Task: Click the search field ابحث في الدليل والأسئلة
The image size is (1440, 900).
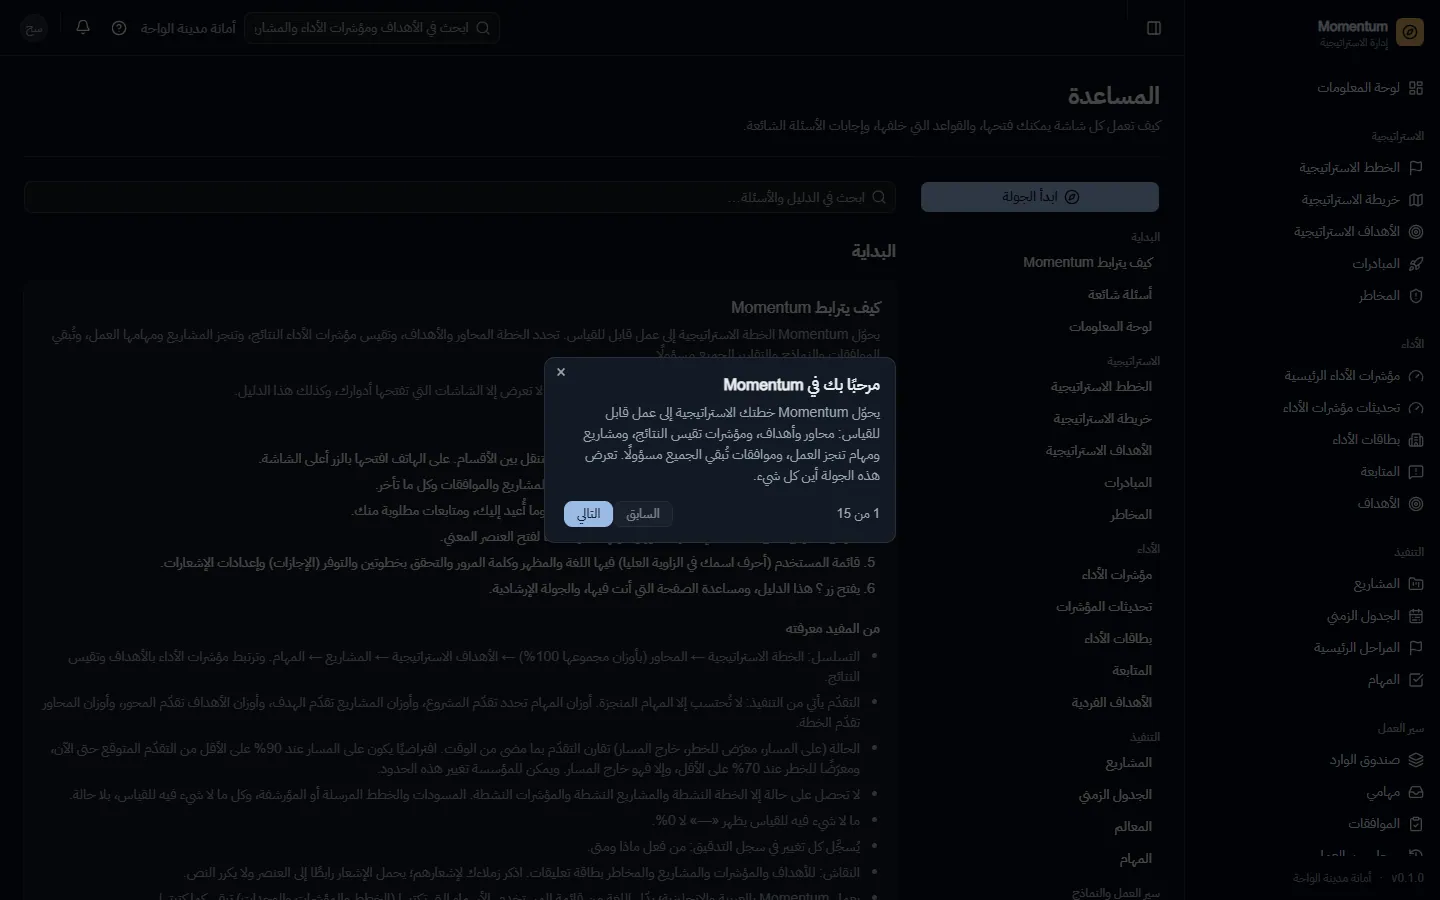Action: point(460,197)
